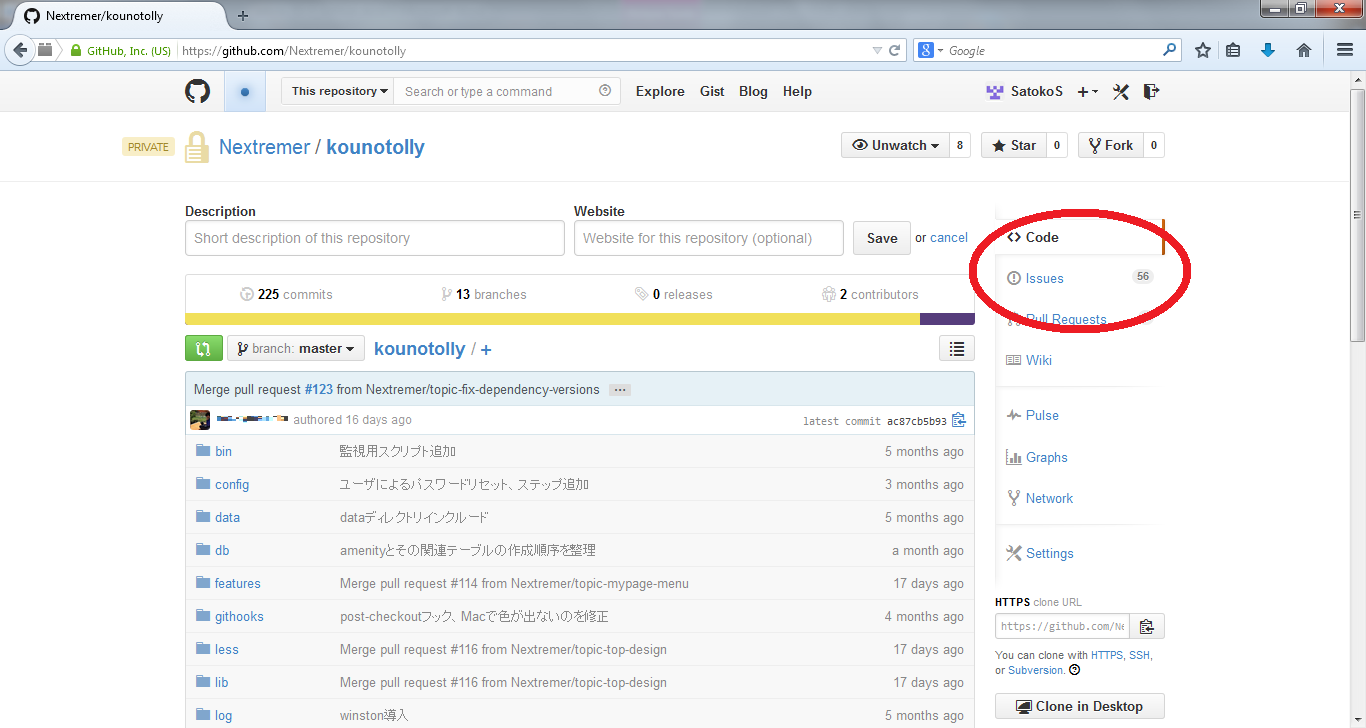Open pull request #123 link
The height and width of the screenshot is (728, 1366).
coord(319,390)
